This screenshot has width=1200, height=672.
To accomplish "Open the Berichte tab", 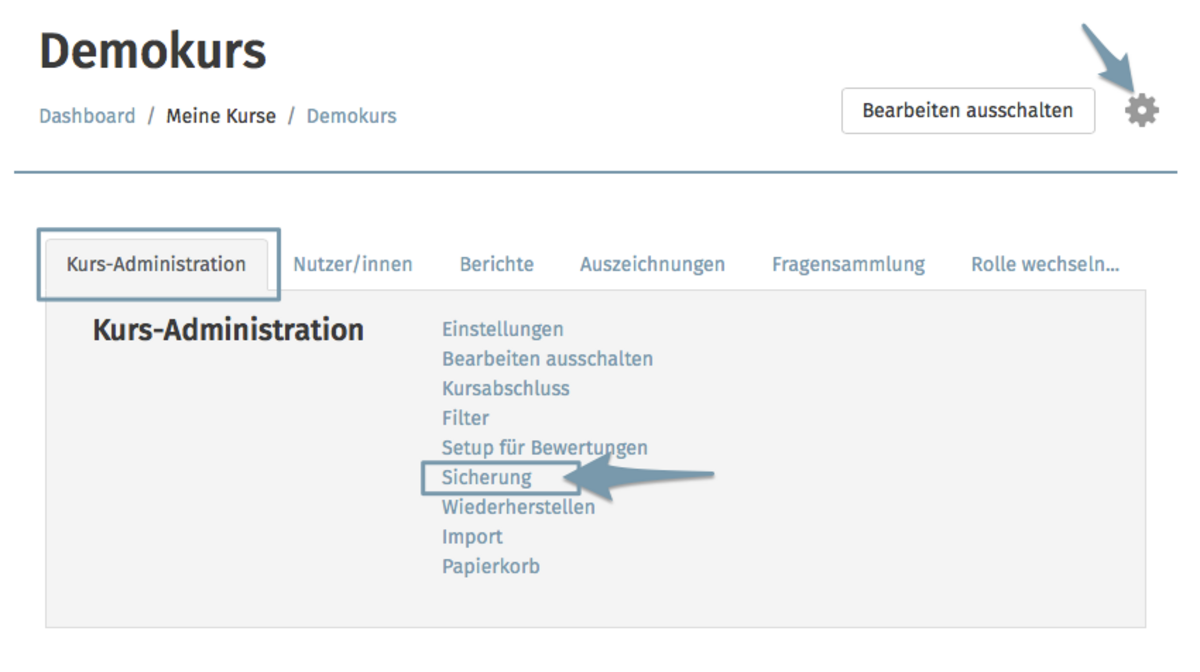I will pos(497,265).
